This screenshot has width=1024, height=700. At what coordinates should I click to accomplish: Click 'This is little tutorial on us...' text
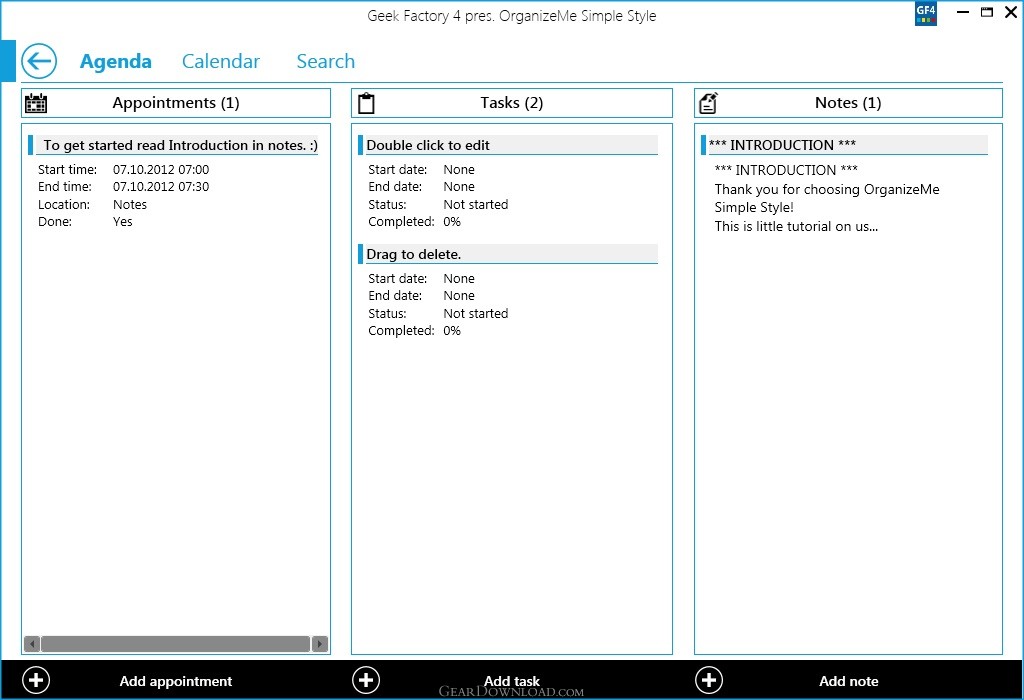(796, 227)
